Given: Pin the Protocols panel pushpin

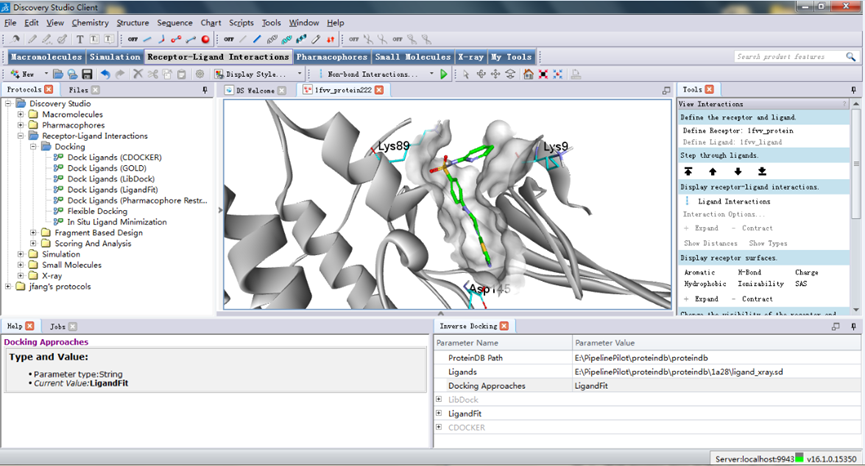Looking at the screenshot, I should [205, 90].
